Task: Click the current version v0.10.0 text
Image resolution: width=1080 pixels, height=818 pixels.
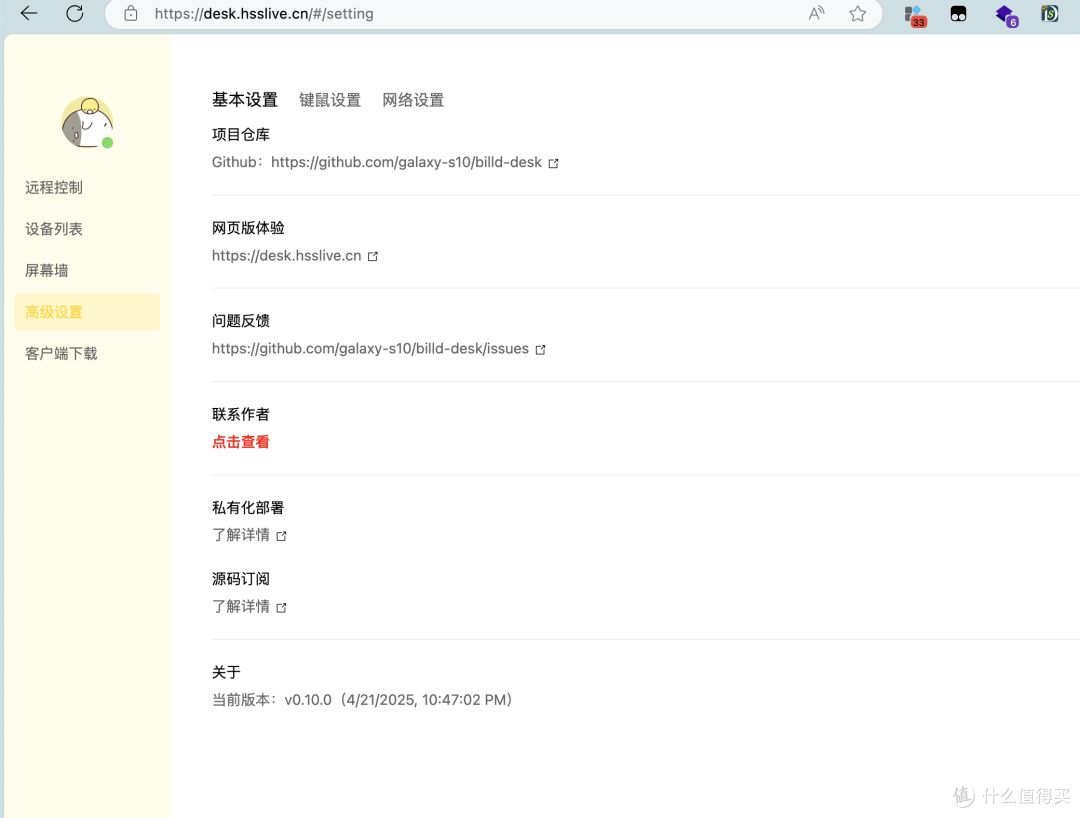Action: pyautogui.click(x=362, y=700)
